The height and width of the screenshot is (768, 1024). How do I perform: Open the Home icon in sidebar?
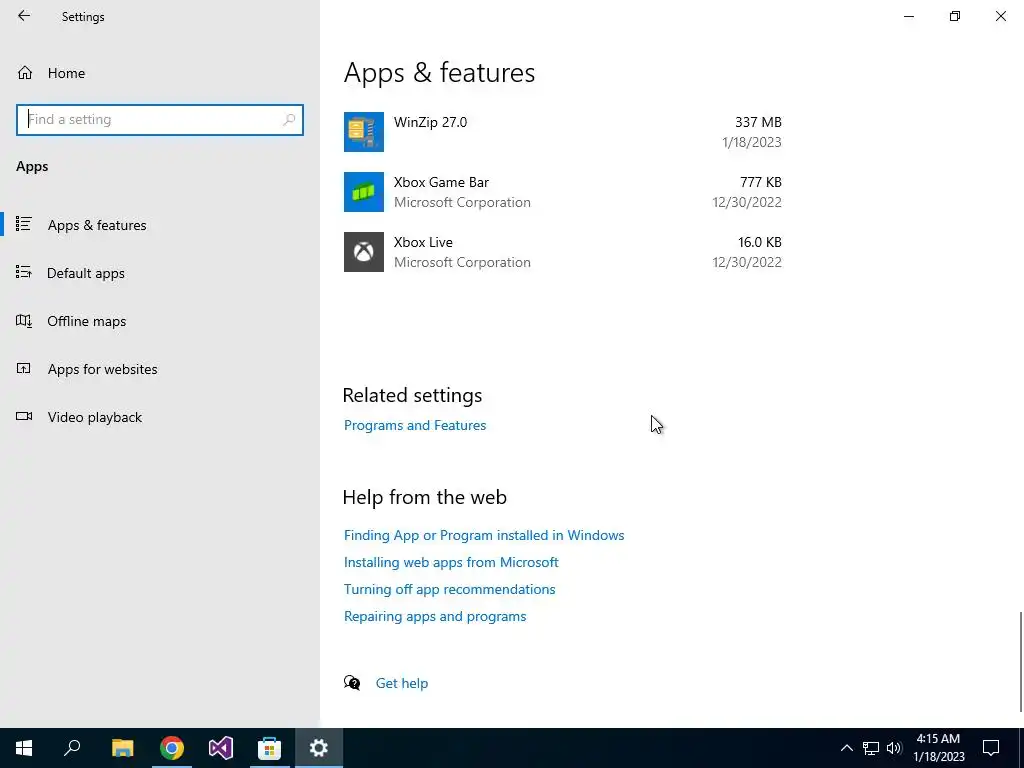pos(25,73)
